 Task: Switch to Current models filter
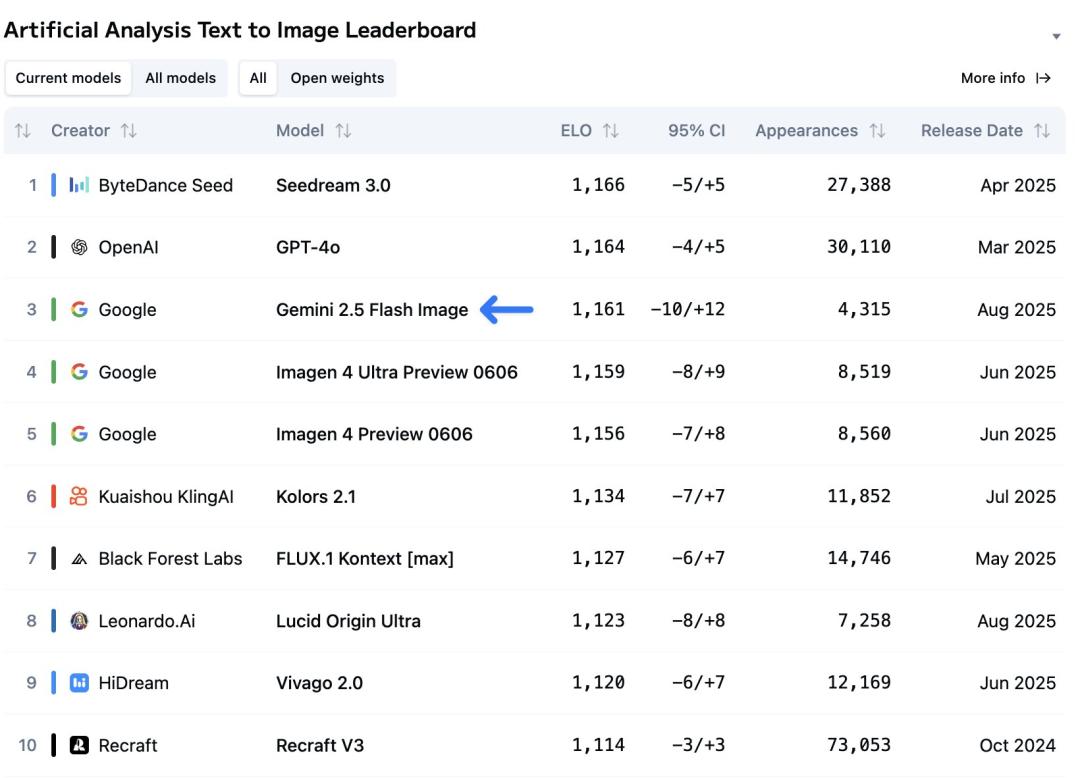tap(68, 78)
